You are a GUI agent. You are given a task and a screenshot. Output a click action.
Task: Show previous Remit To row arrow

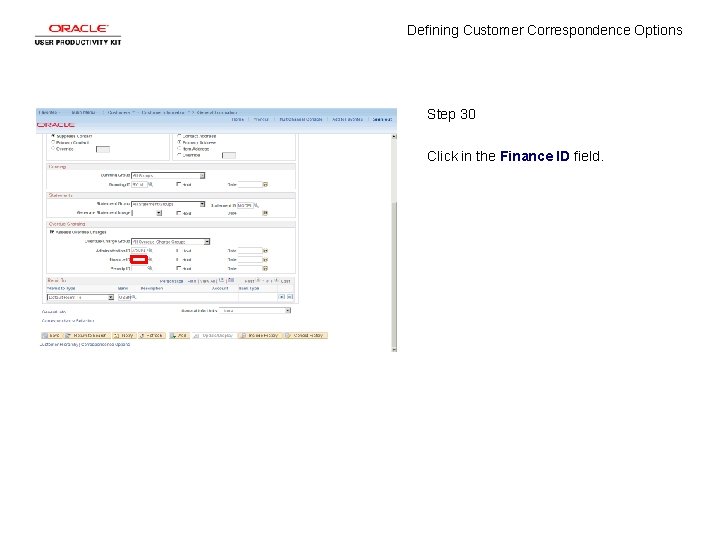click(x=259, y=281)
